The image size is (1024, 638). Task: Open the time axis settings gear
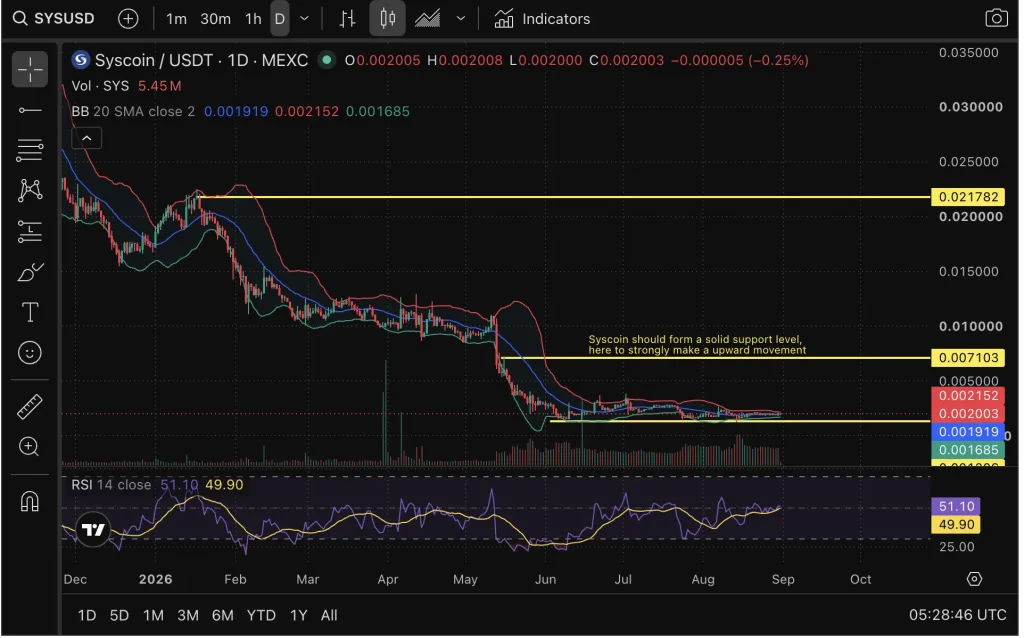coord(974,579)
